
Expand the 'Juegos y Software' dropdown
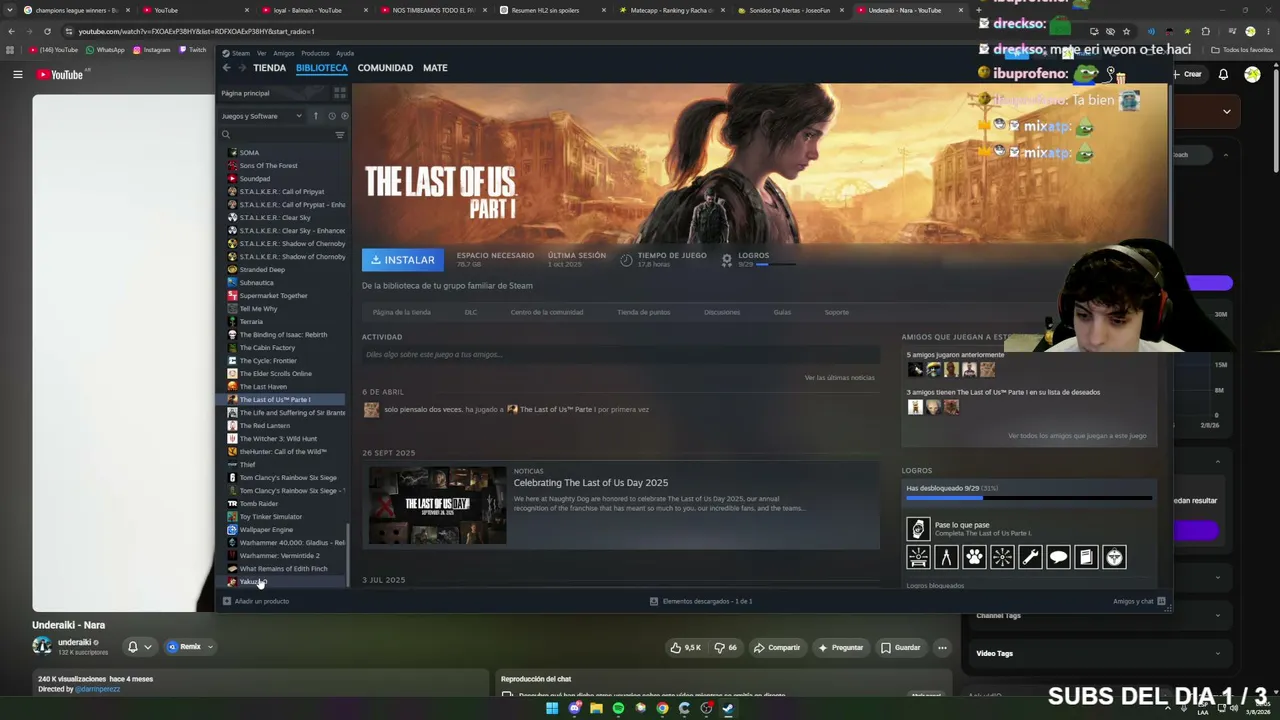[x=262, y=116]
